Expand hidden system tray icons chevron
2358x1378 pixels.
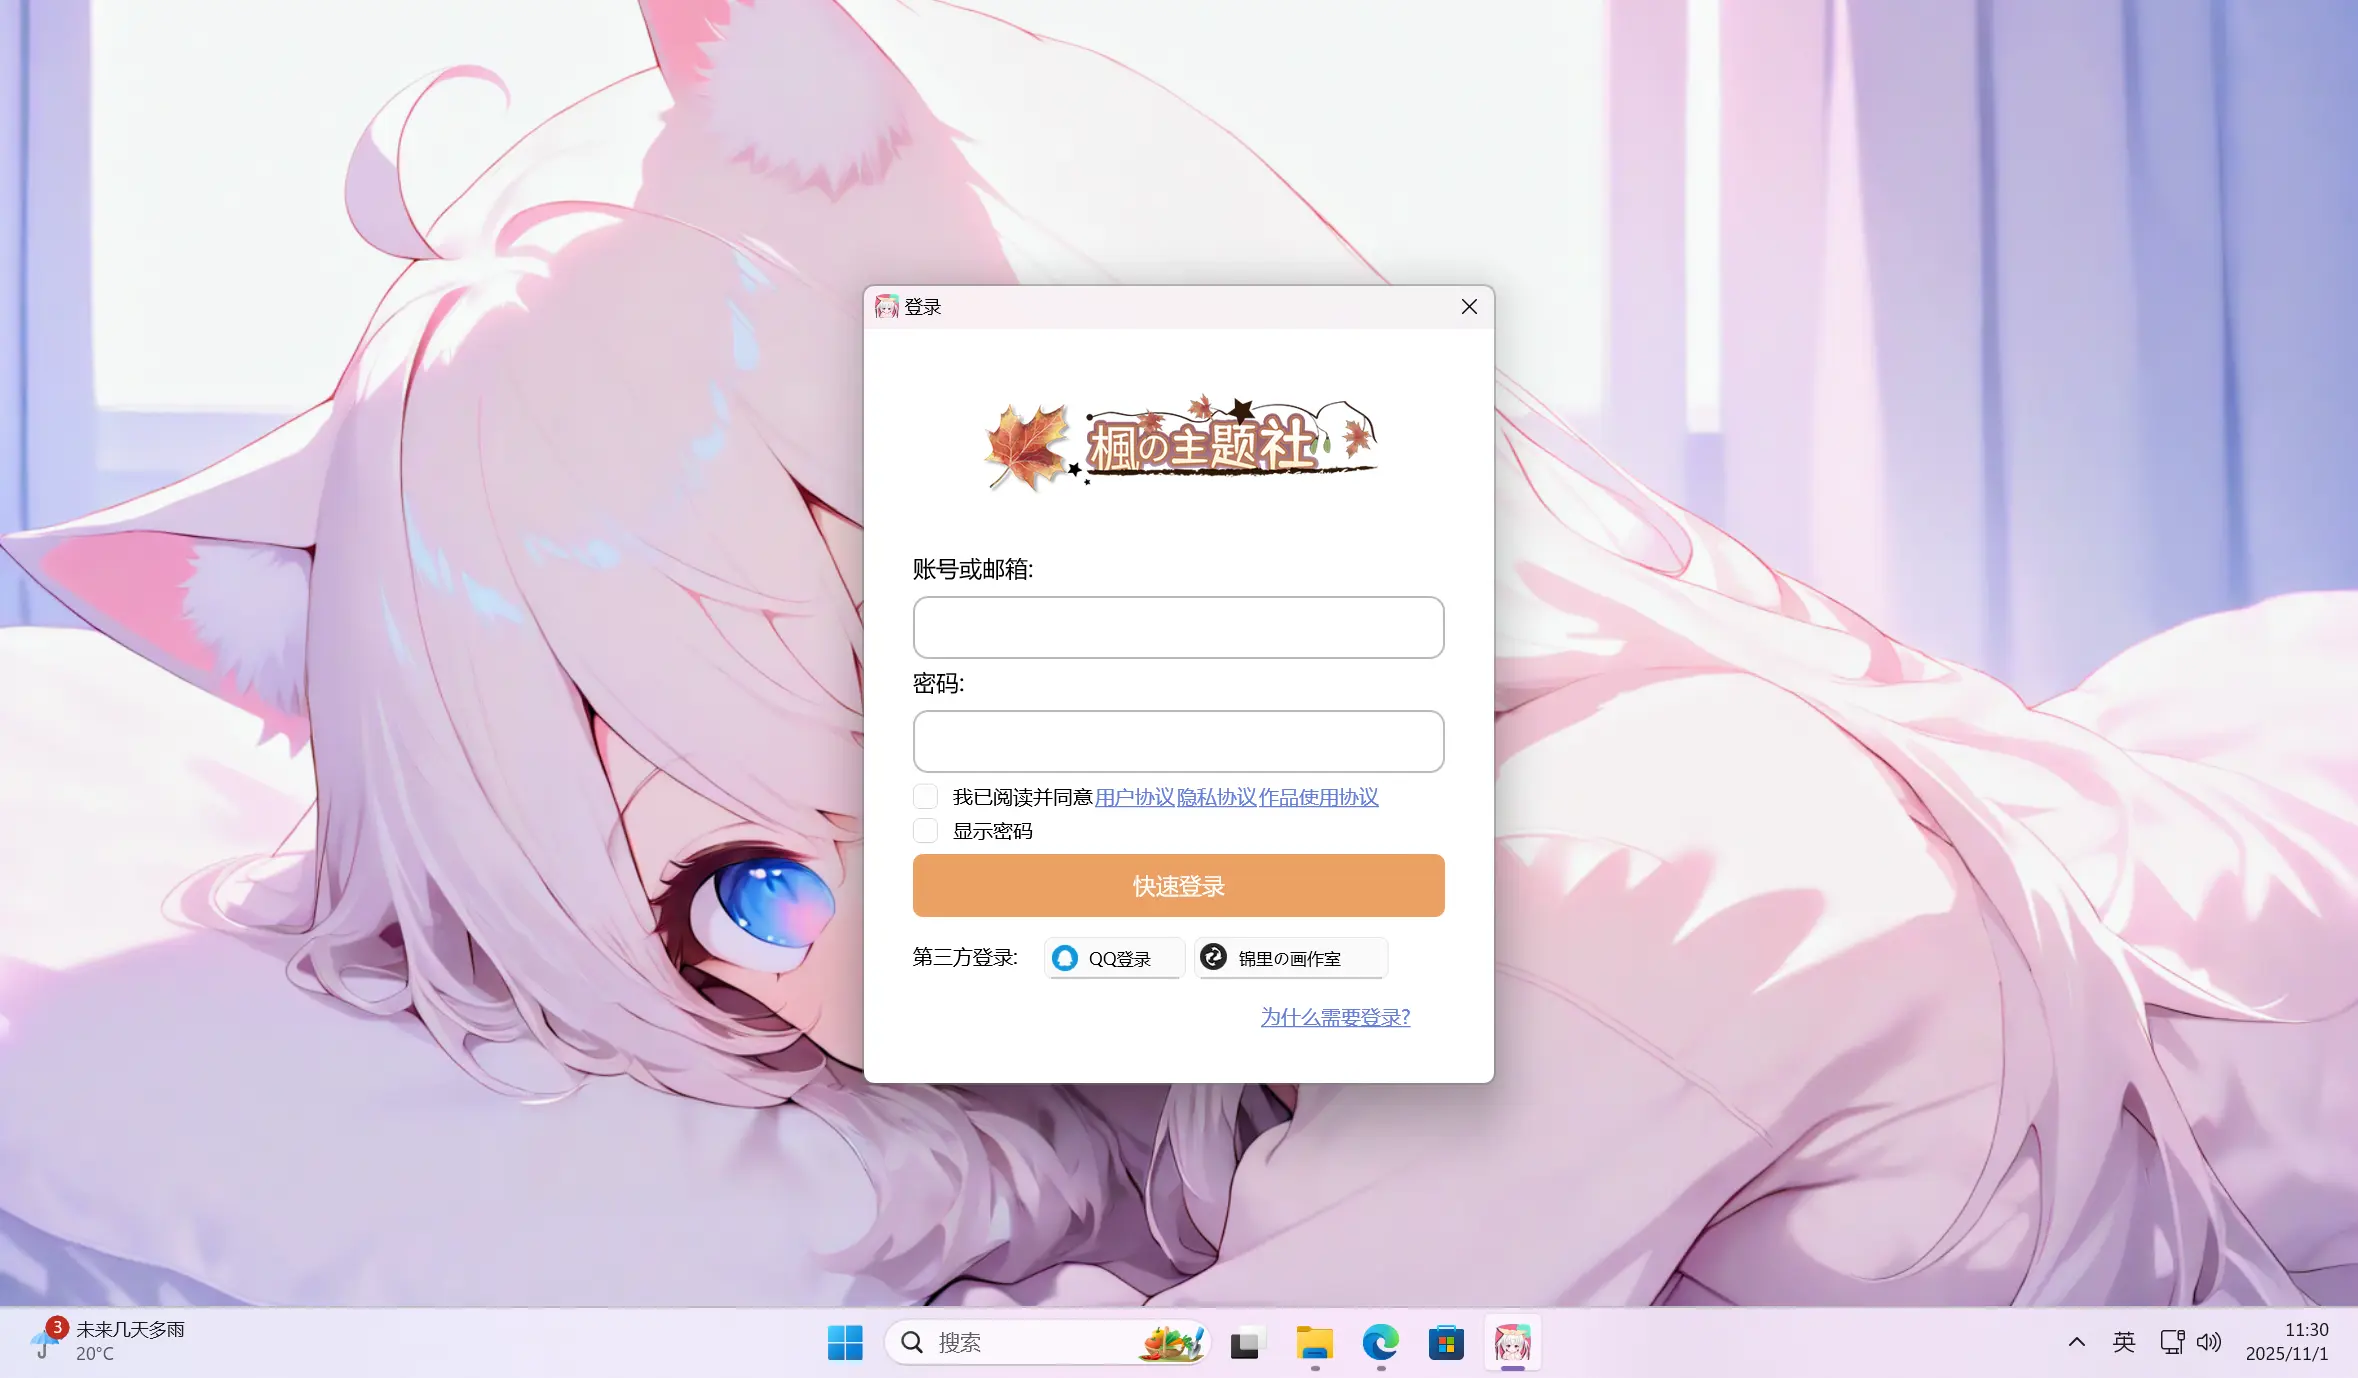(x=2077, y=1342)
